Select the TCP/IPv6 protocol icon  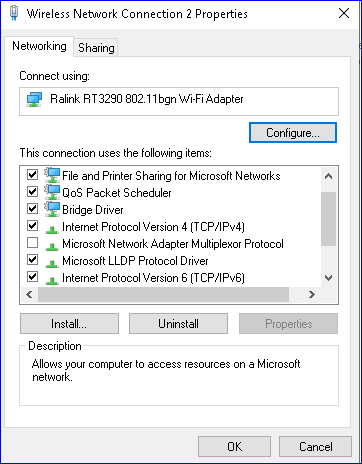click(x=52, y=280)
